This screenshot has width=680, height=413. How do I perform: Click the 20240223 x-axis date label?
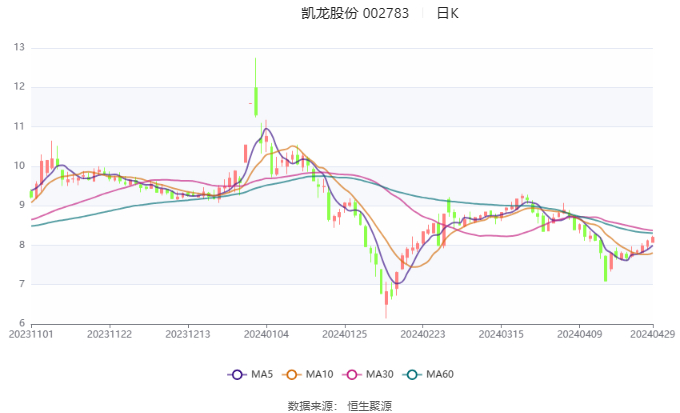click(421, 335)
